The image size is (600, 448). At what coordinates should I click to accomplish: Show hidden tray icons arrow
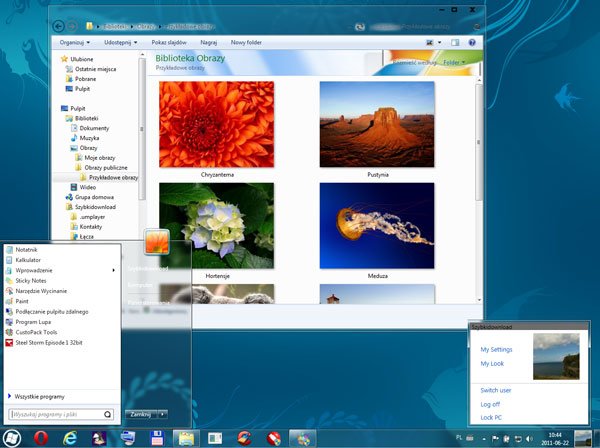(484, 439)
